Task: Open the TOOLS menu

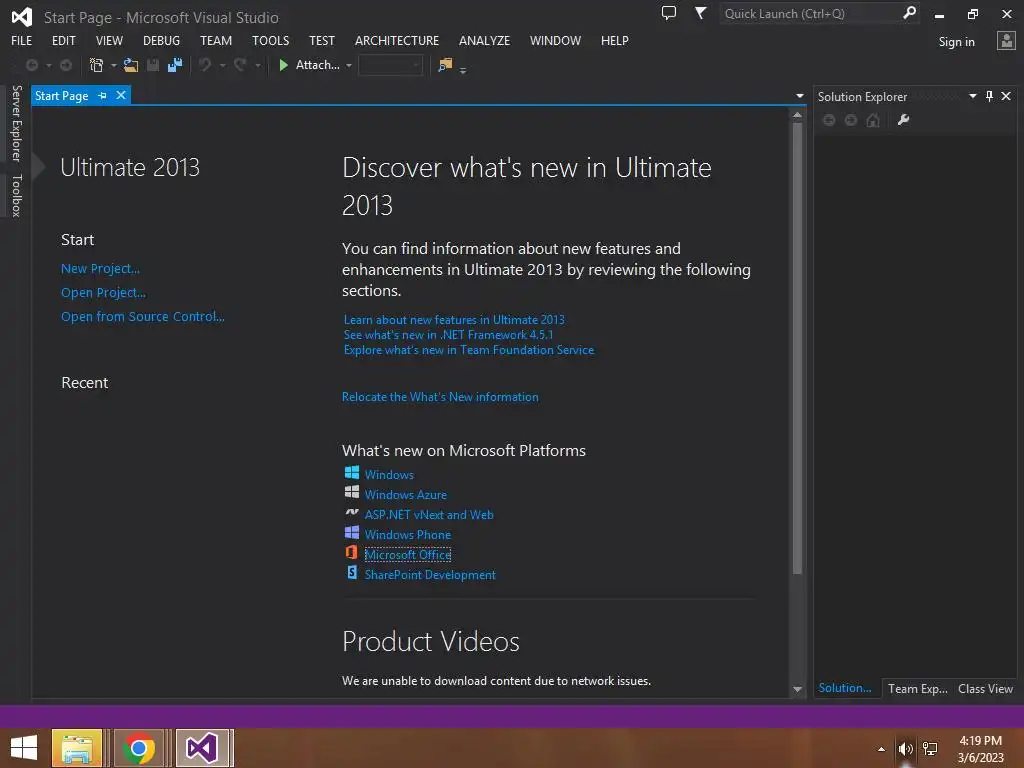Action: [x=270, y=40]
